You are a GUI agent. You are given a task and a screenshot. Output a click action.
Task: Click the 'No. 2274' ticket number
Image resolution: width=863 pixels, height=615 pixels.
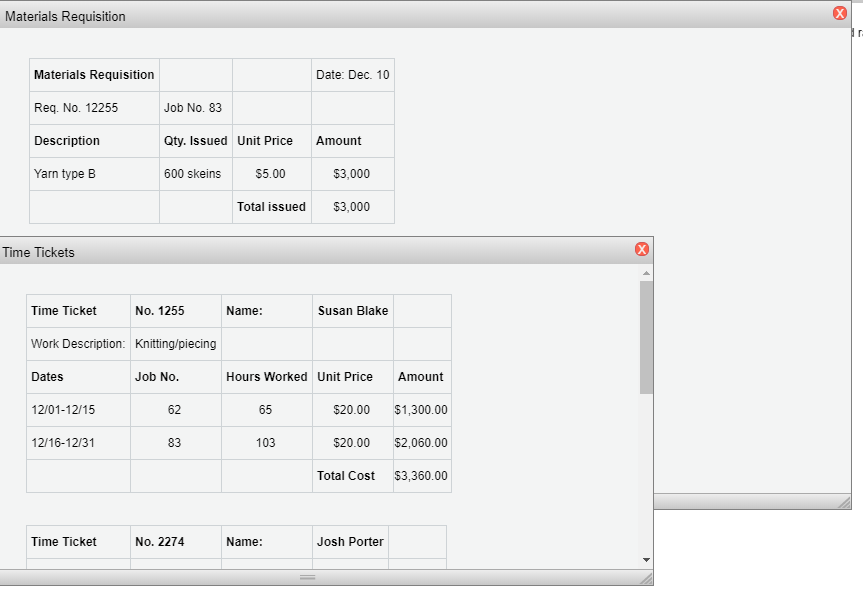coord(160,542)
